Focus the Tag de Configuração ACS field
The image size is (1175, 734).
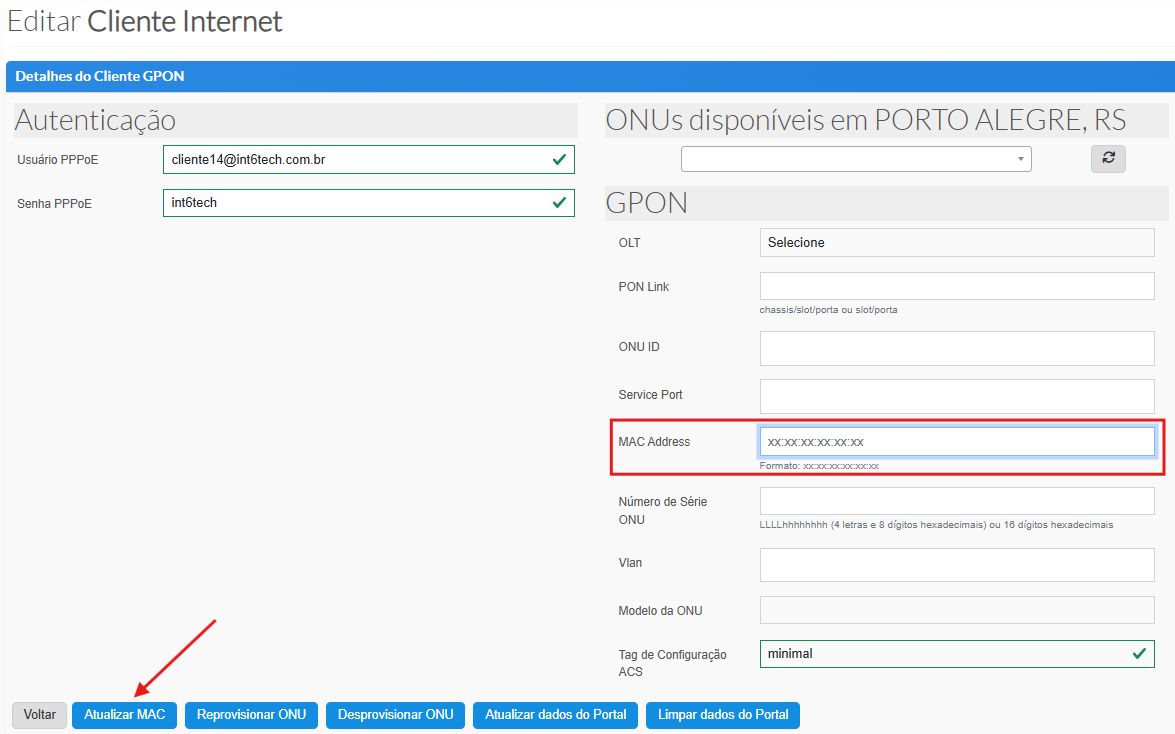[945, 654]
